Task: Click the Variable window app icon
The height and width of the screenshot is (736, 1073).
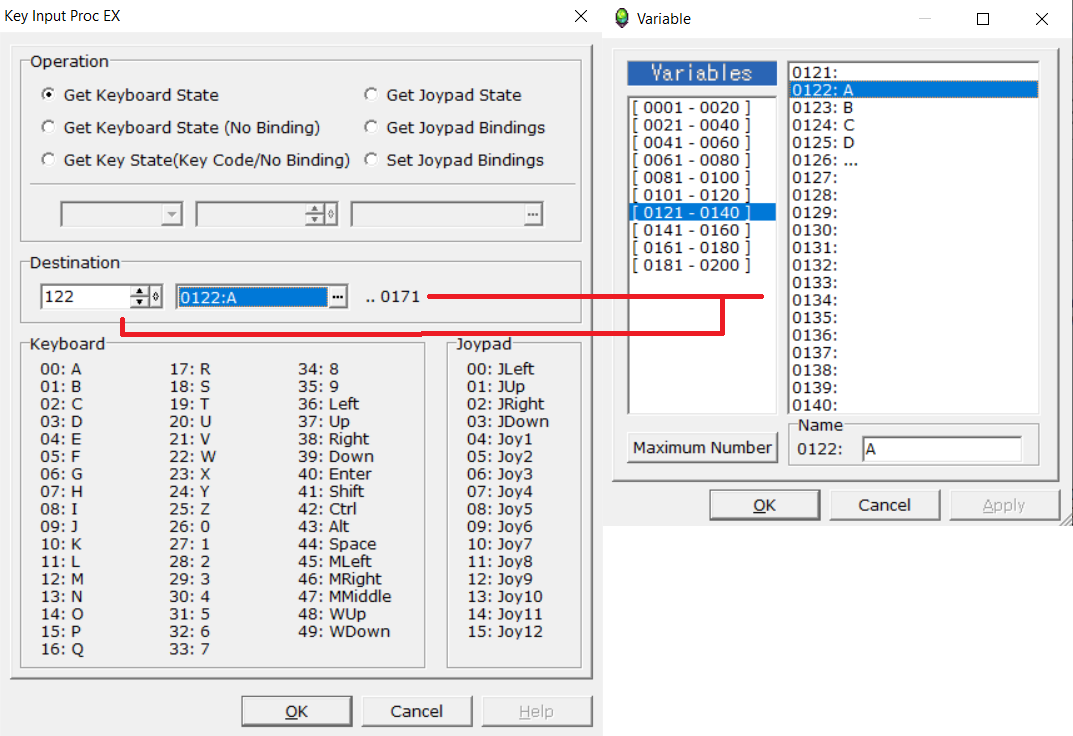Action: click(x=621, y=18)
